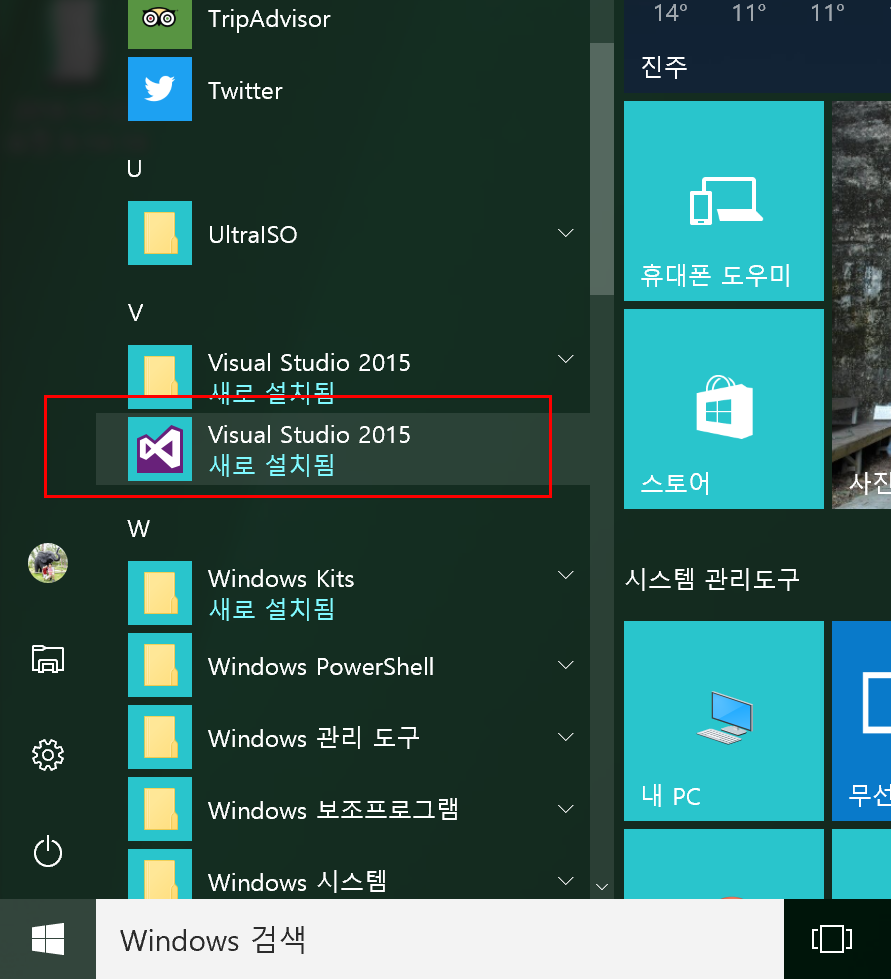This screenshot has width=891, height=979.
Task: Expand the Windows 관리 도구 chevron
Action: click(566, 737)
